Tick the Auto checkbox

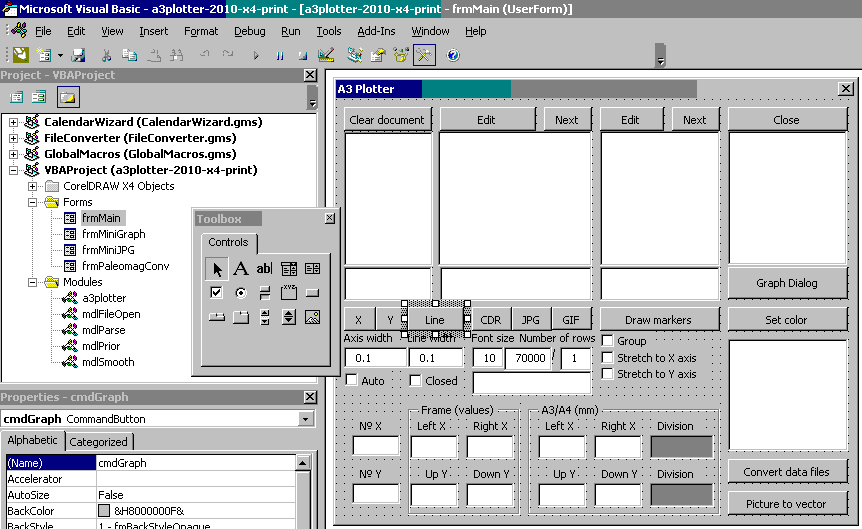(x=351, y=380)
